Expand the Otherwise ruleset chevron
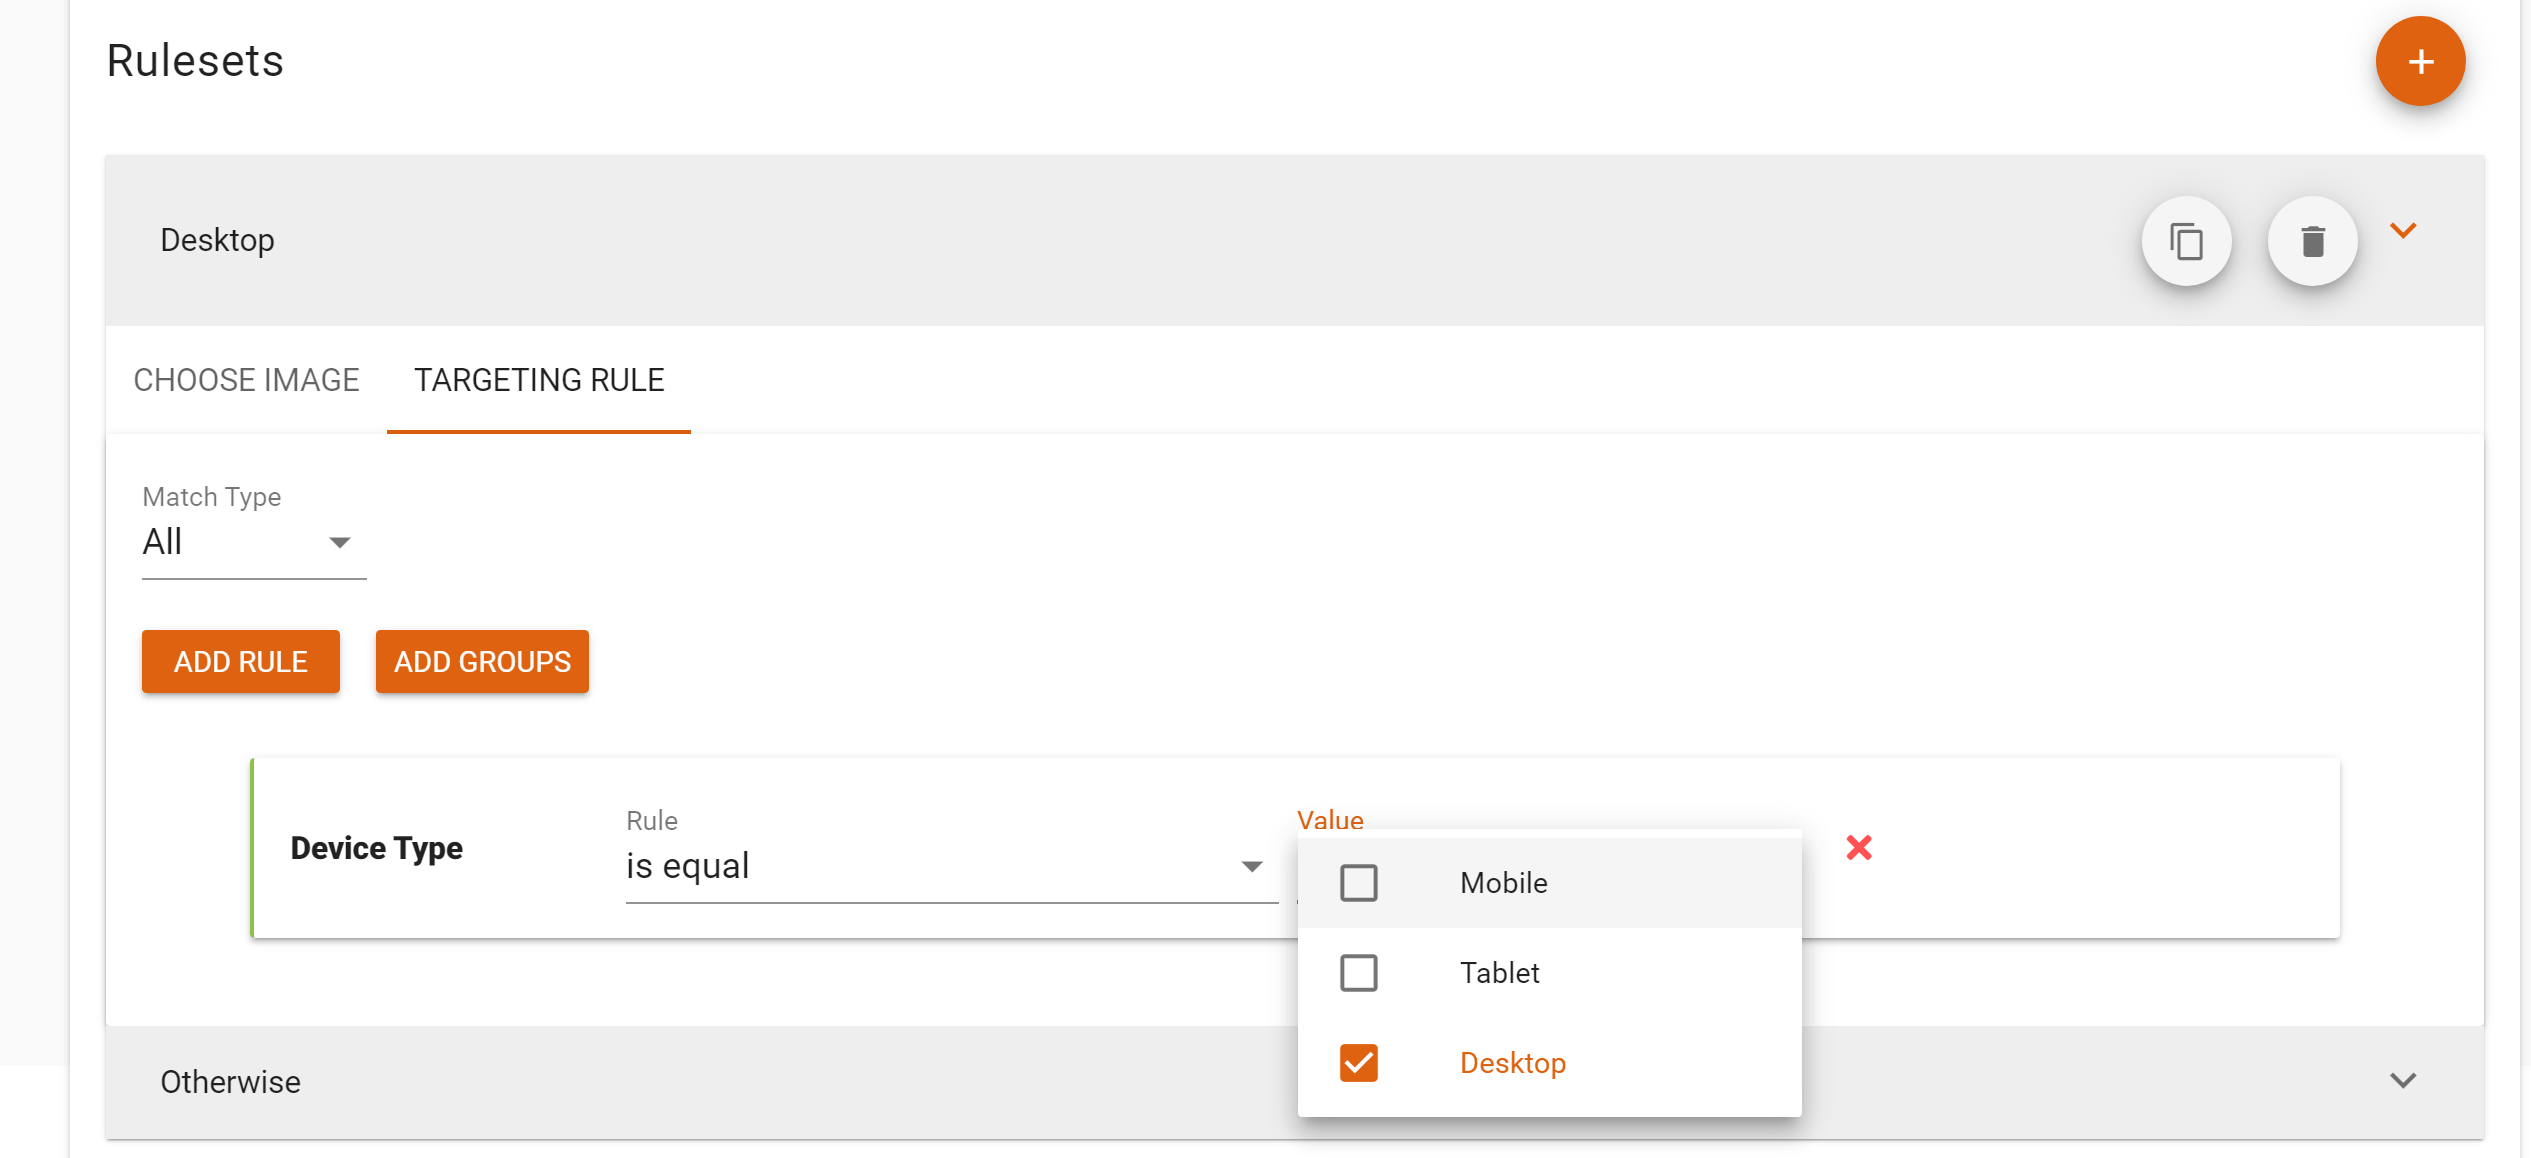Viewport: 2531px width, 1158px height. 2402,1080
